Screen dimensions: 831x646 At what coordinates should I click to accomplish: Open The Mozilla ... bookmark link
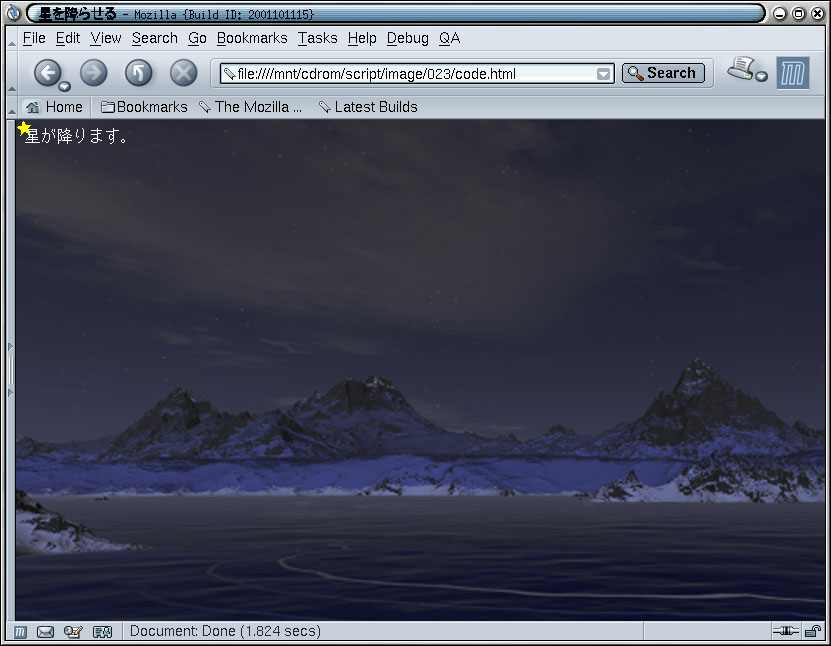251,107
